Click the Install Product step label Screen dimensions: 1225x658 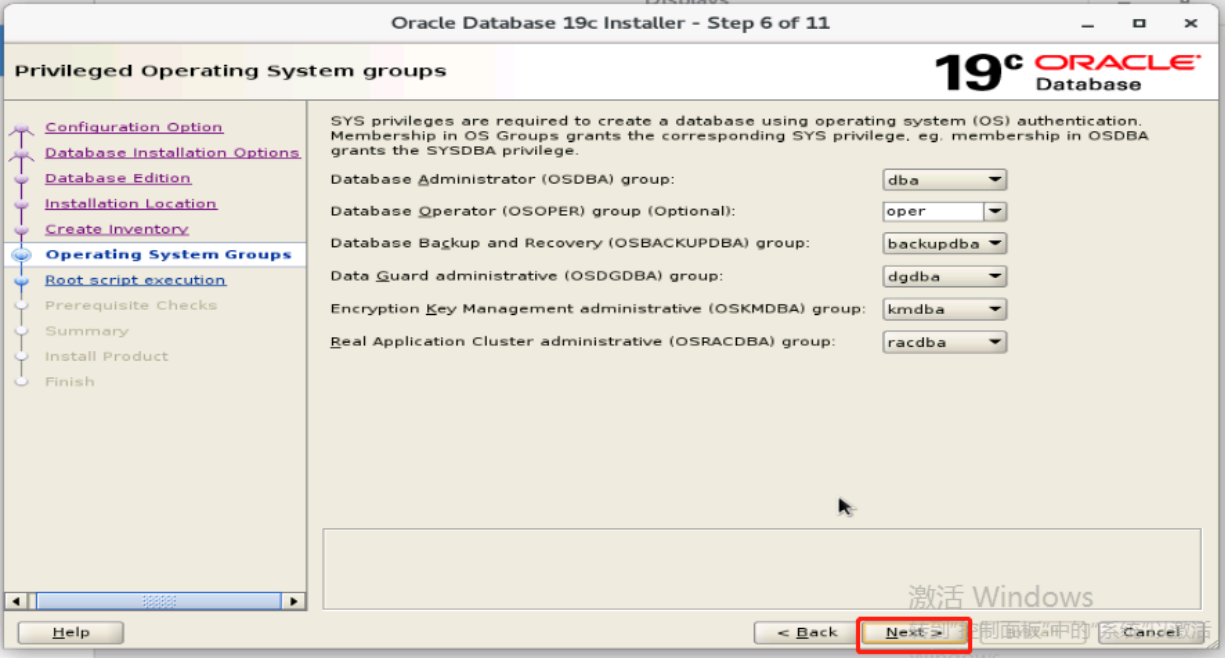click(x=107, y=357)
